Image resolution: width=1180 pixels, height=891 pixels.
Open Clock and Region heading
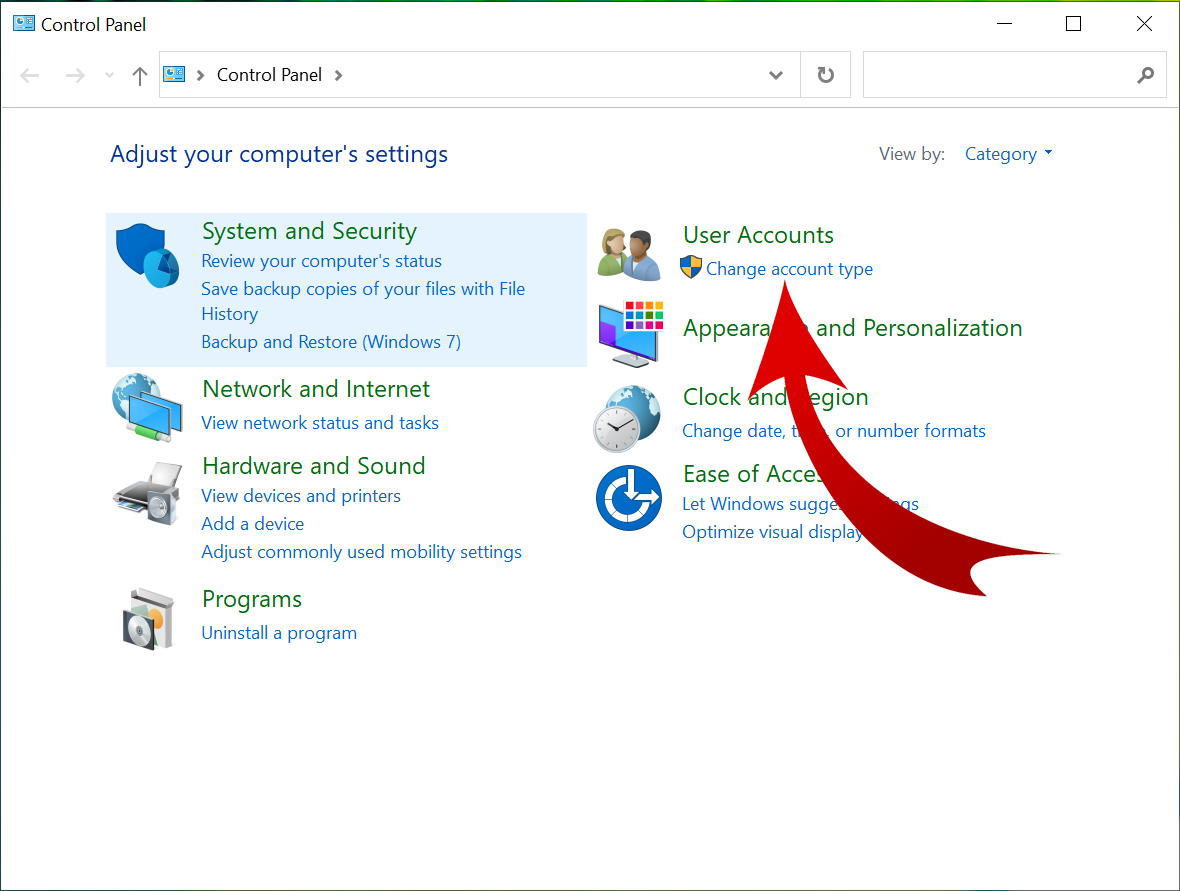[x=776, y=397]
